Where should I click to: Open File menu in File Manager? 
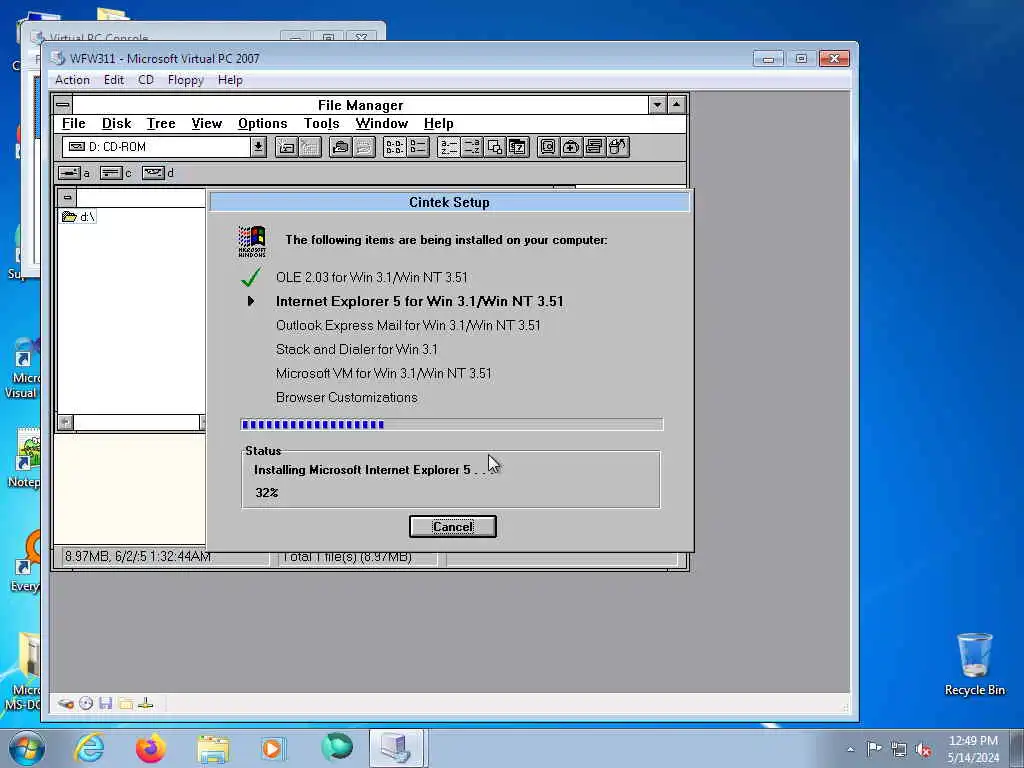tap(74, 123)
